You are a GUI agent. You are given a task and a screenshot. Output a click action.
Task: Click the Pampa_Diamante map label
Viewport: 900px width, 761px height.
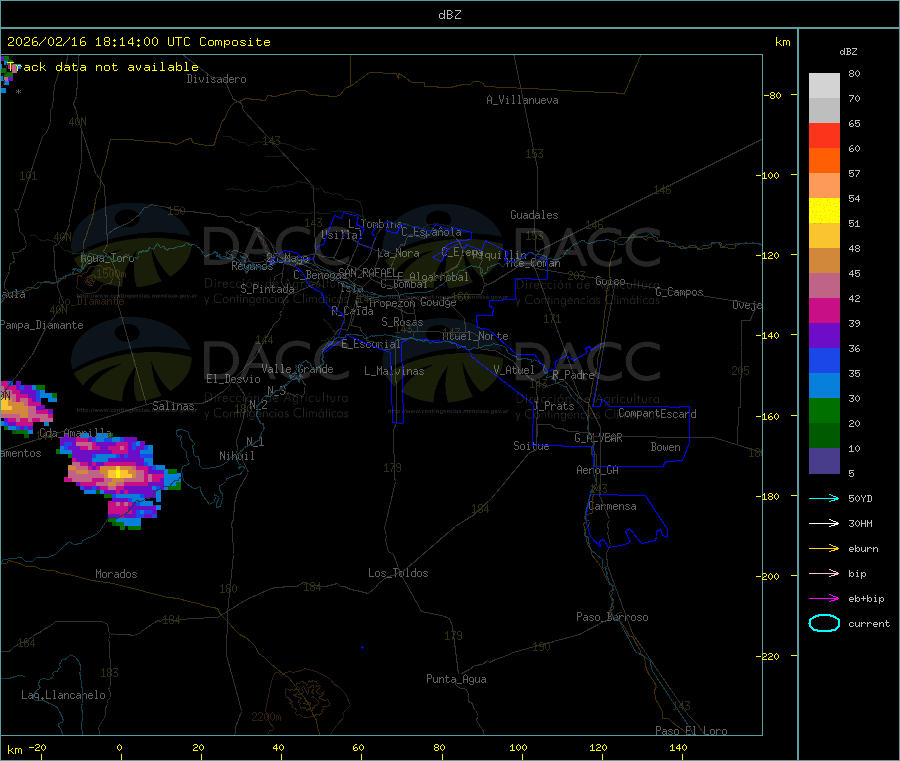(x=42, y=325)
